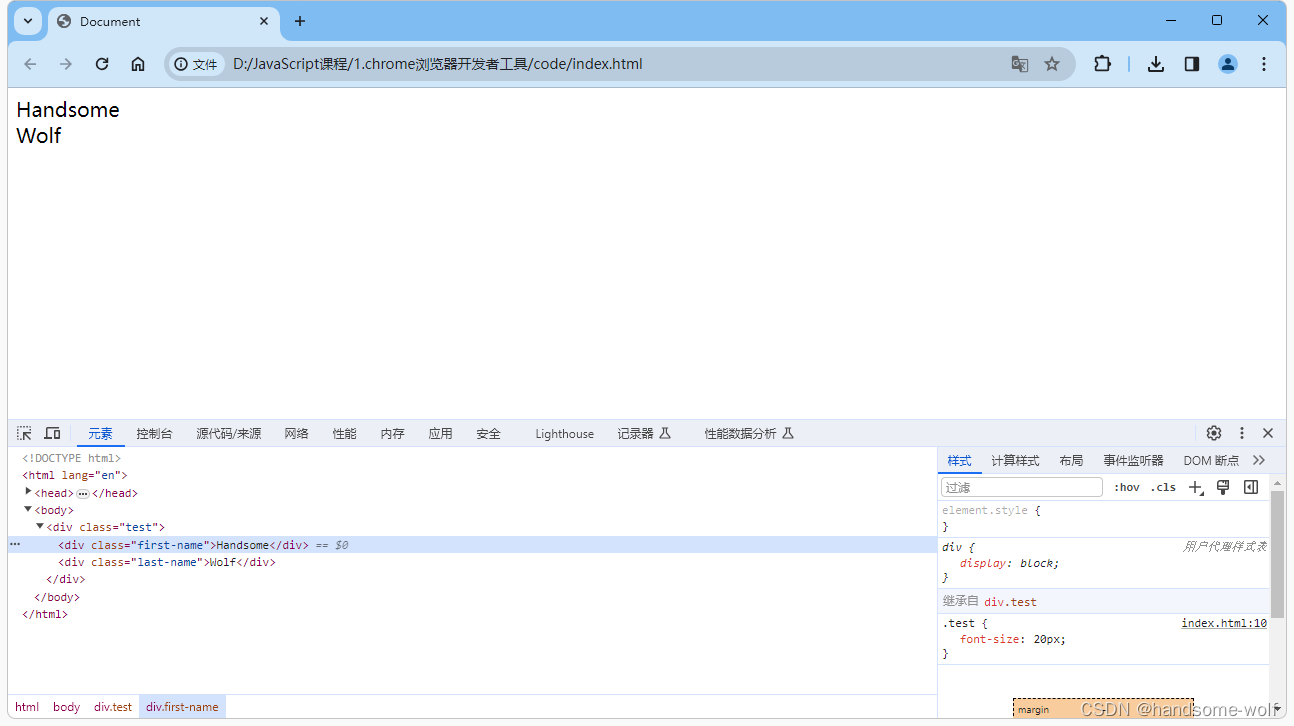Bookmark this page with the star
Image resolution: width=1294 pixels, height=726 pixels.
1052,64
